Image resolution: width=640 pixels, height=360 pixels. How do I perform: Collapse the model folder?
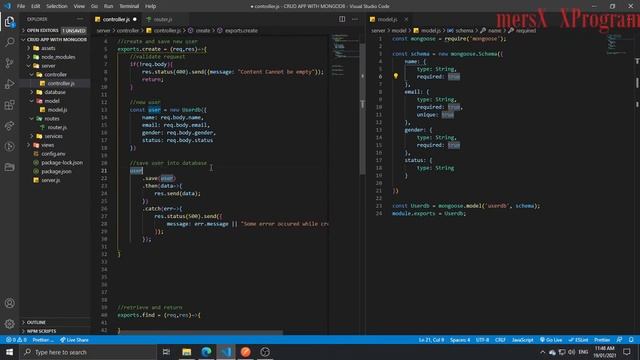click(52, 101)
